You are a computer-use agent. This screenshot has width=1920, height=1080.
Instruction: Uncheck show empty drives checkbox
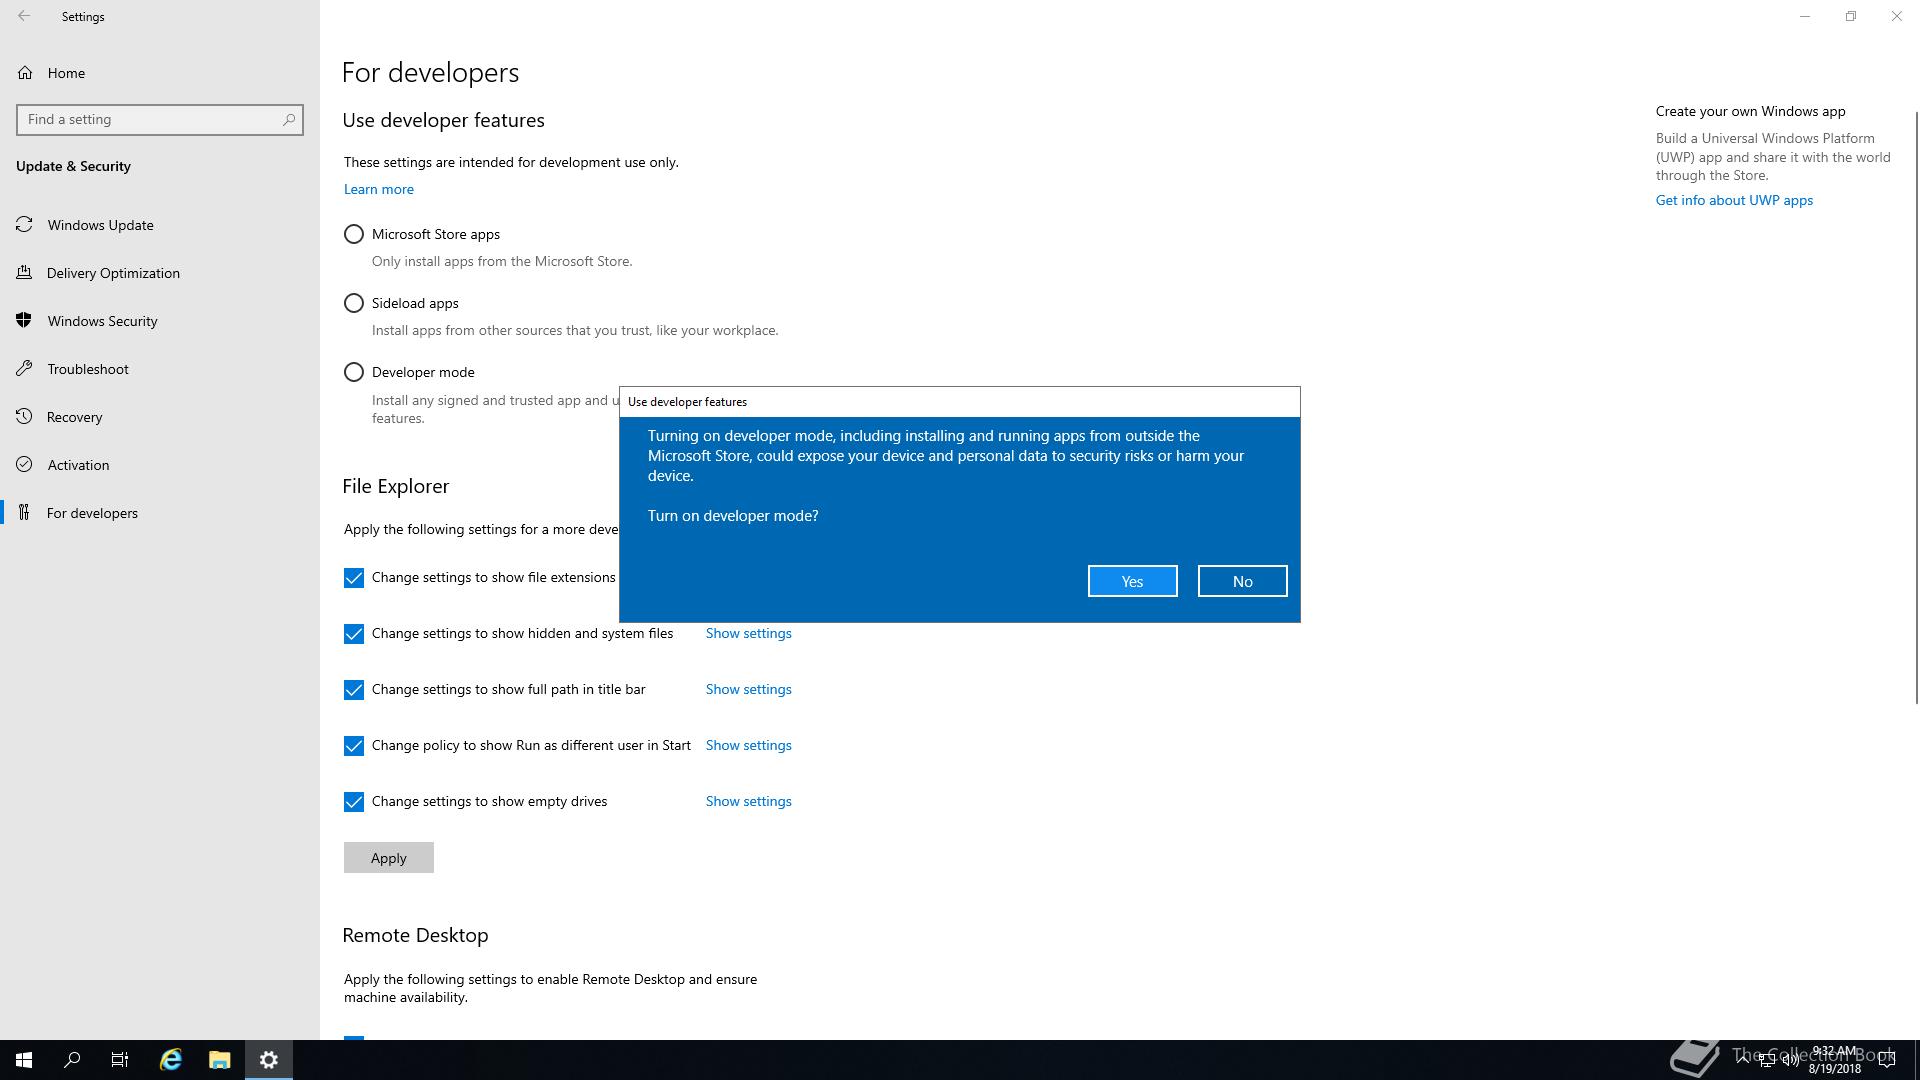click(354, 802)
